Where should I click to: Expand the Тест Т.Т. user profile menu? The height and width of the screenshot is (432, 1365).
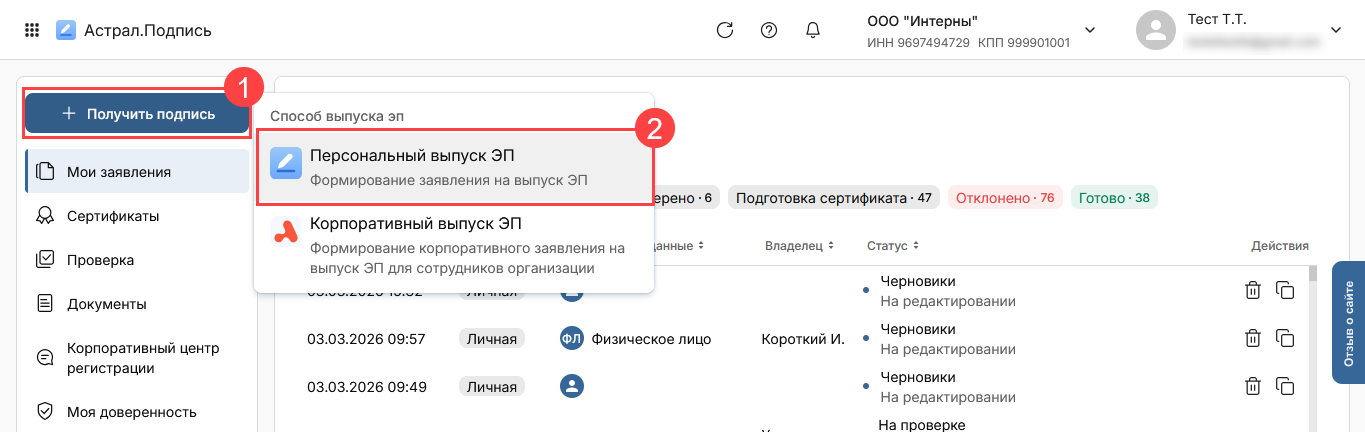[1335, 30]
